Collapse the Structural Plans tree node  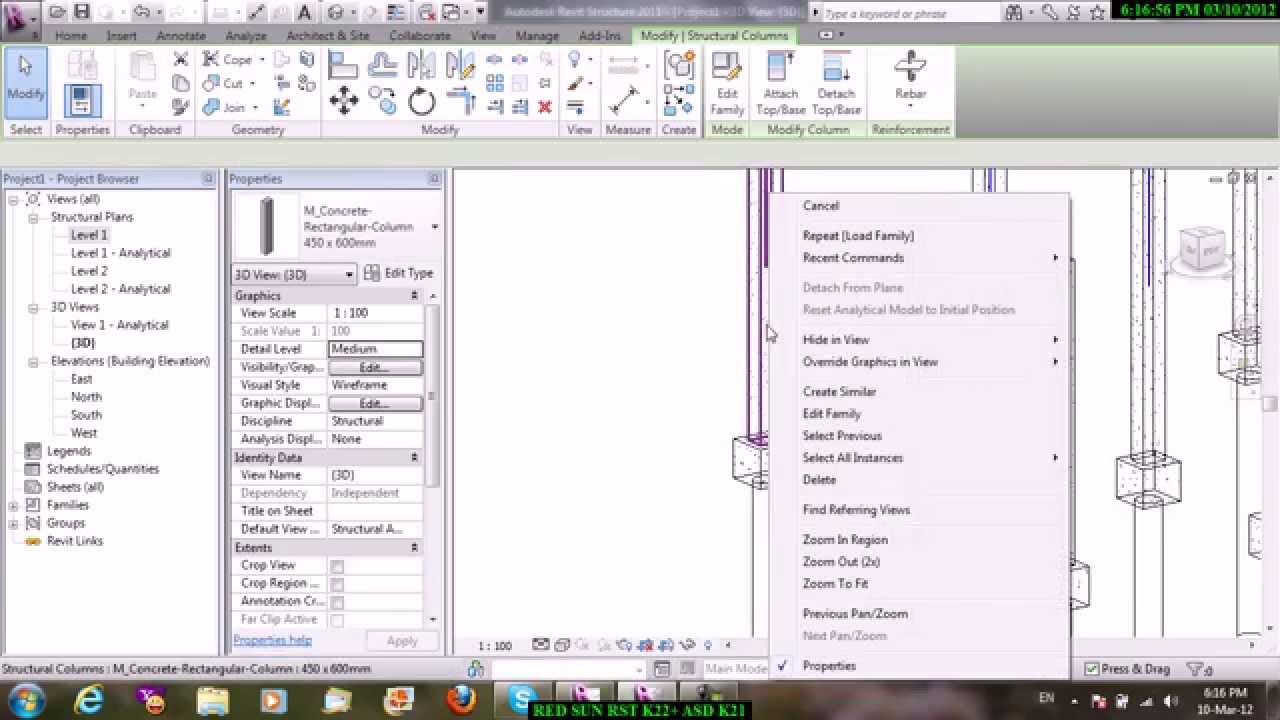click(x=33, y=217)
